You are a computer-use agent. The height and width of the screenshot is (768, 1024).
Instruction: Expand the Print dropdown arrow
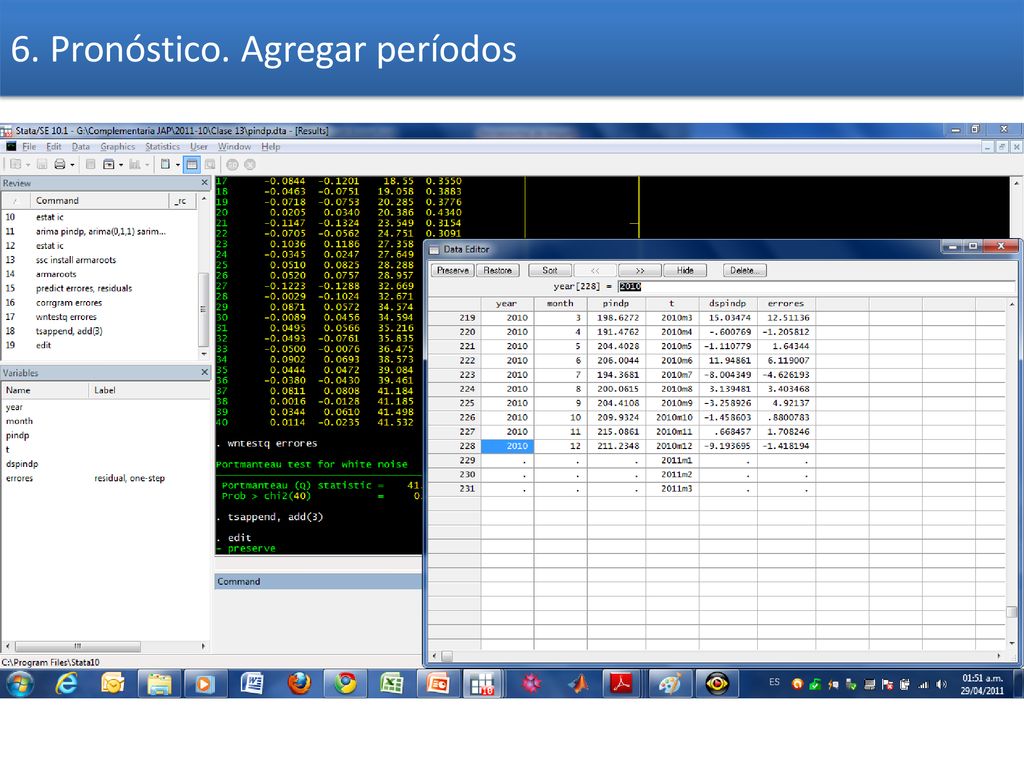72,165
